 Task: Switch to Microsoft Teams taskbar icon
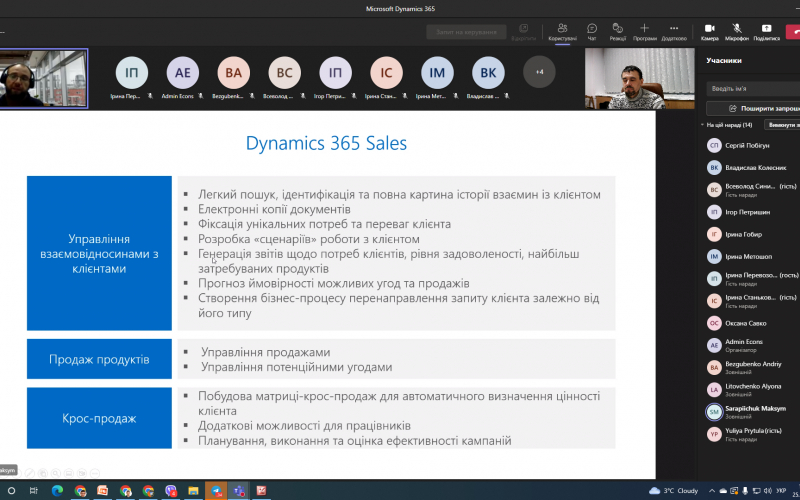[x=238, y=491]
